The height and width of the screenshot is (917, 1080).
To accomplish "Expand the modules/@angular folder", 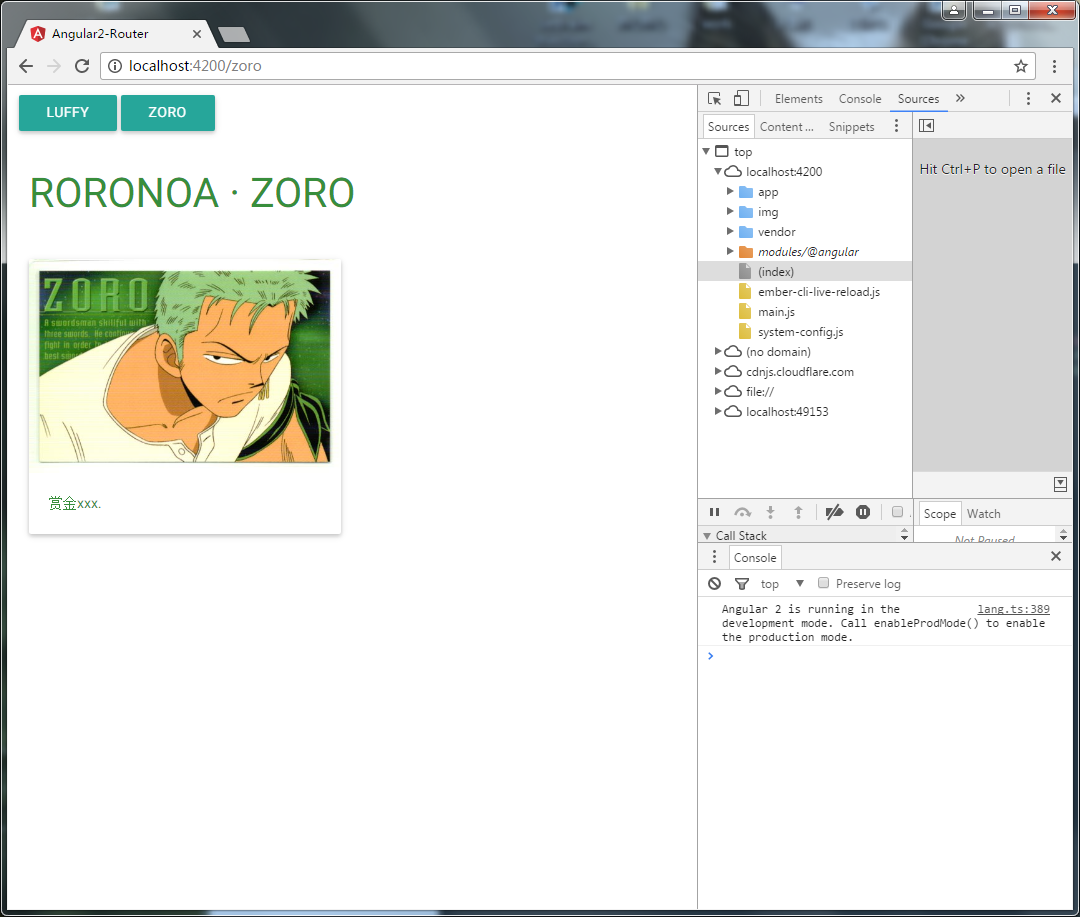I will pos(730,251).
